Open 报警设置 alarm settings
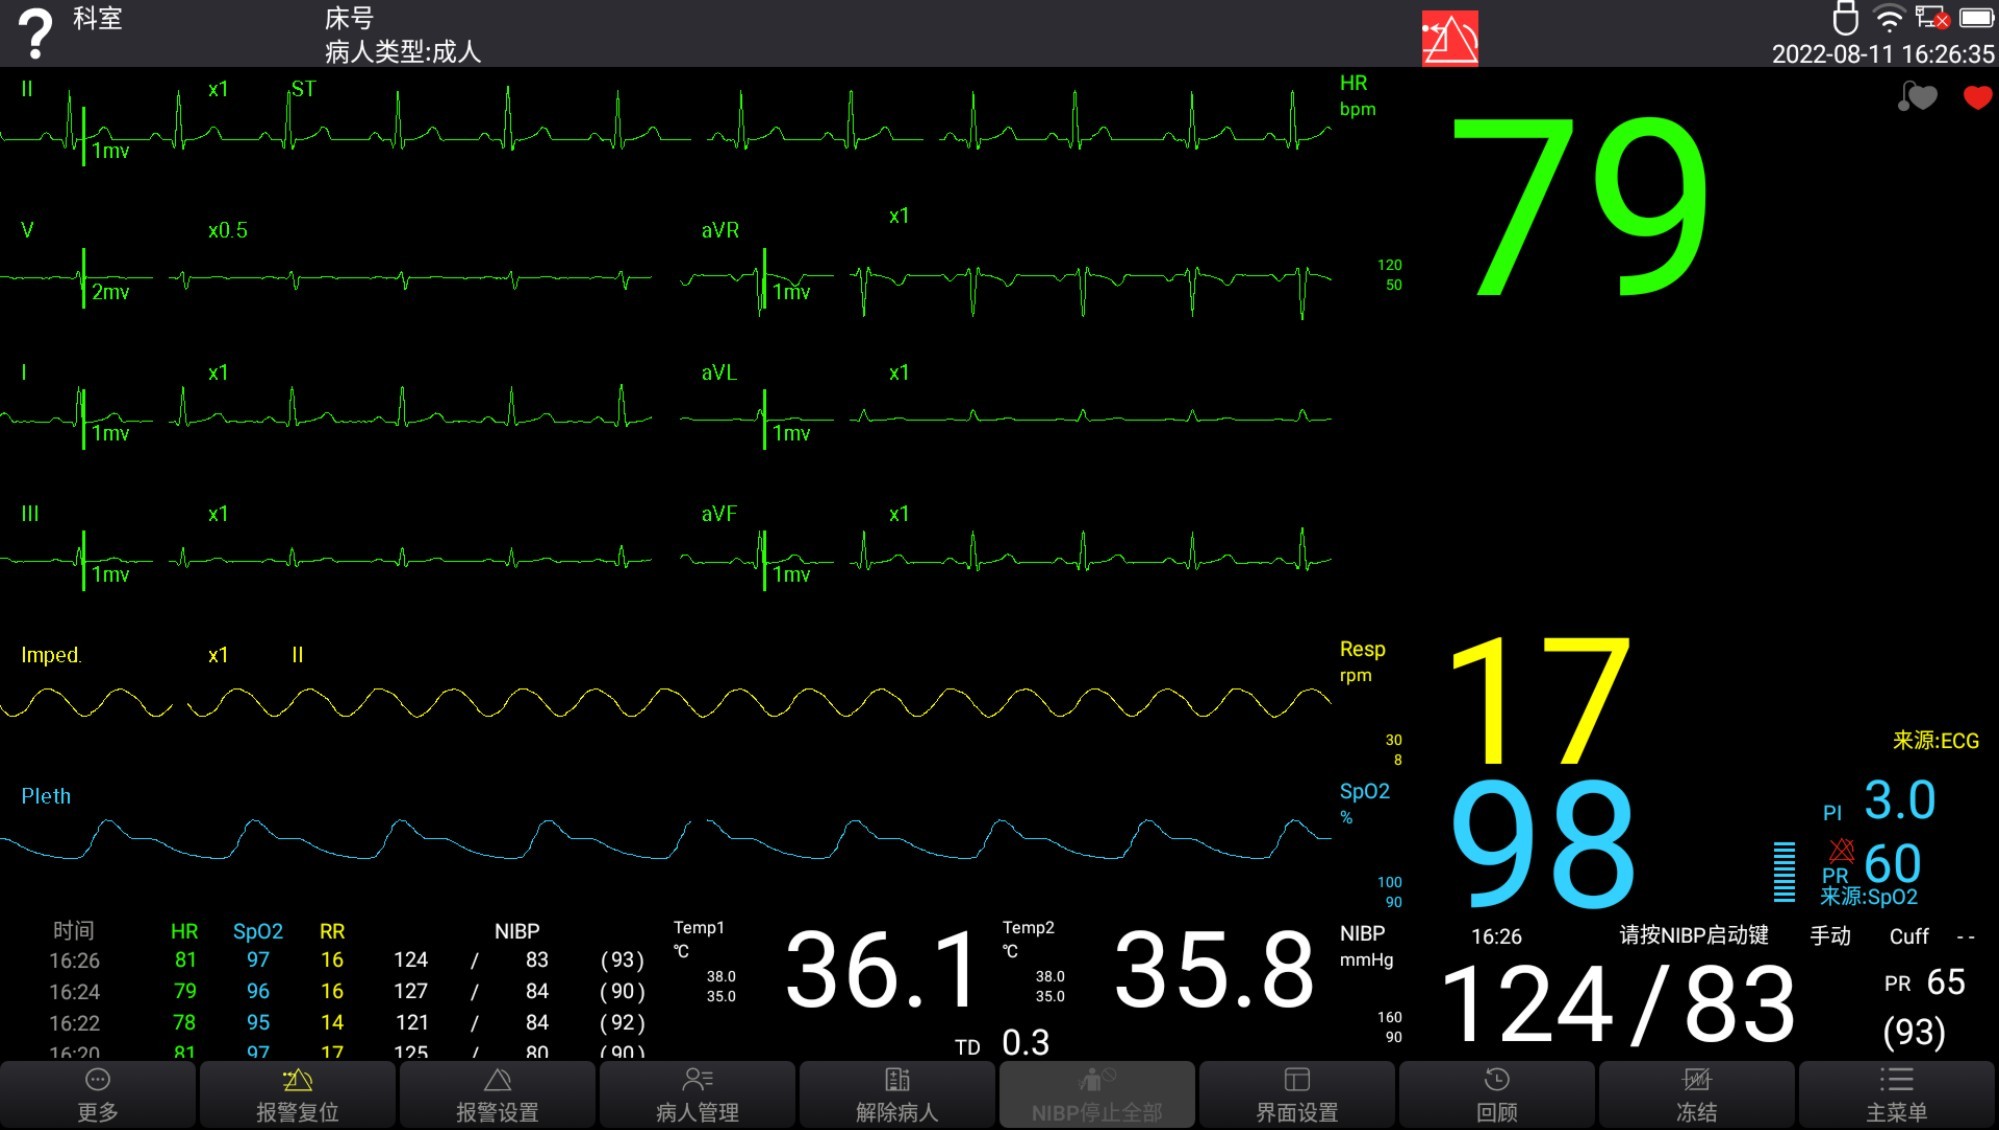 pos(497,1094)
